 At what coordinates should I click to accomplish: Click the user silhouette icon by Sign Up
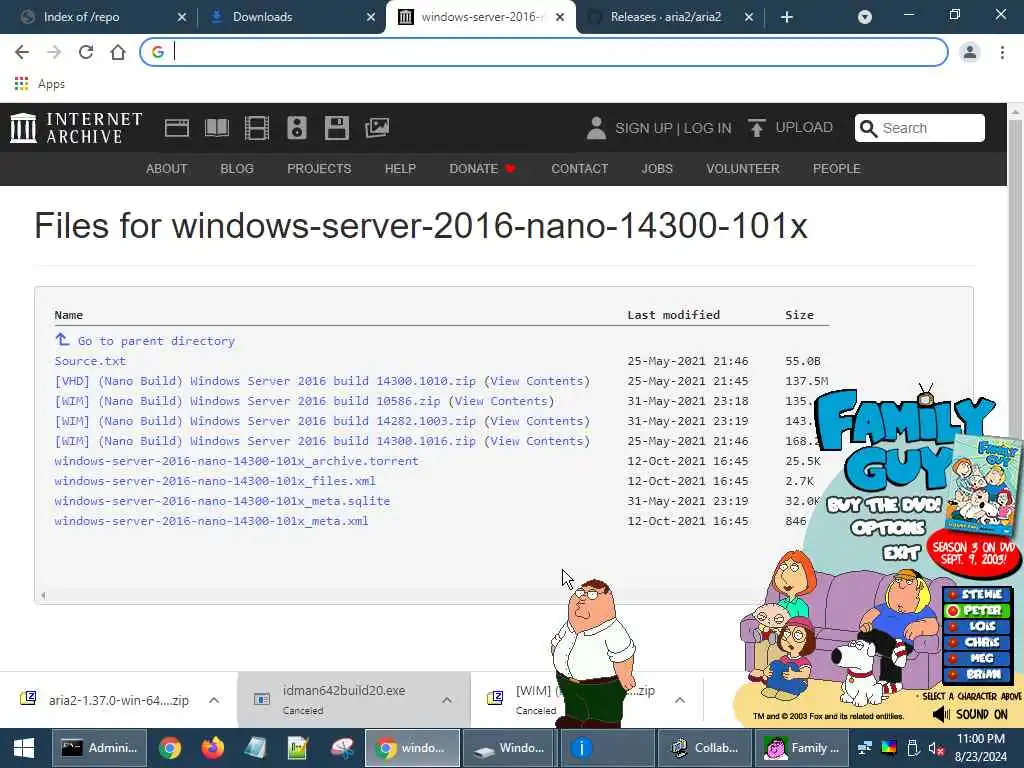tap(596, 128)
